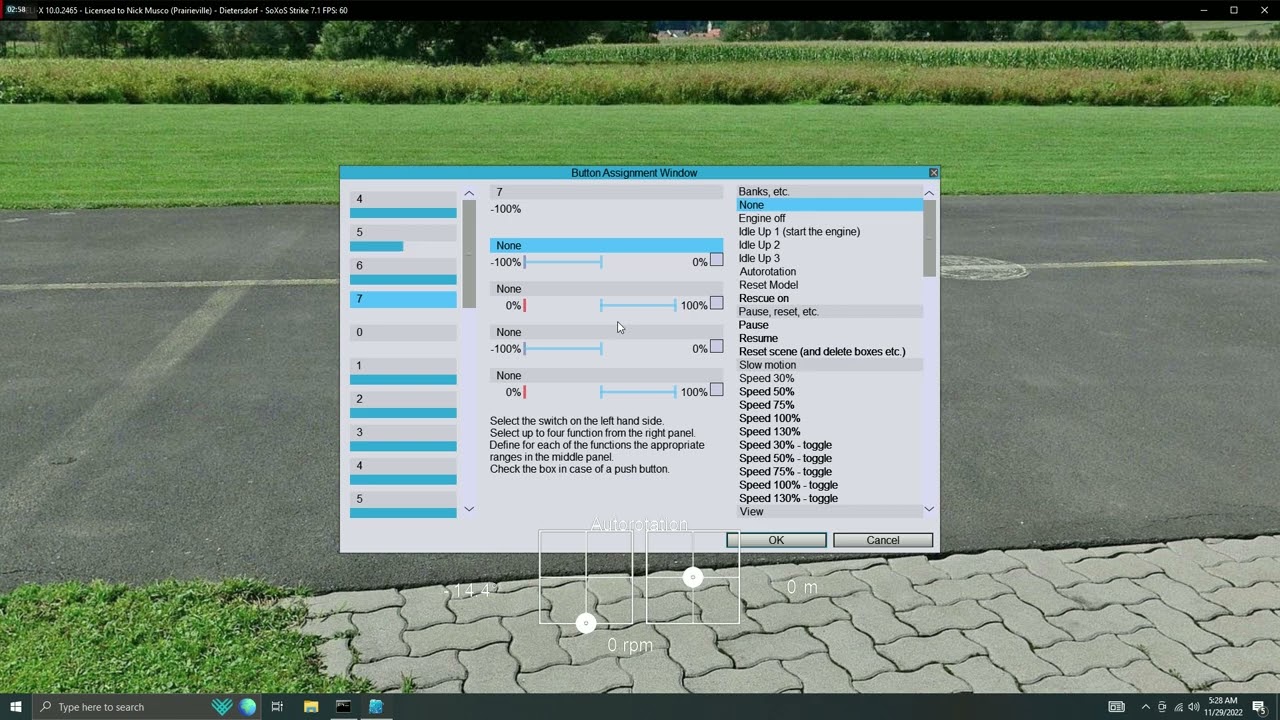The height and width of the screenshot is (720, 1280).
Task: Open the blue simulator app taskbar icon
Action: coord(375,707)
